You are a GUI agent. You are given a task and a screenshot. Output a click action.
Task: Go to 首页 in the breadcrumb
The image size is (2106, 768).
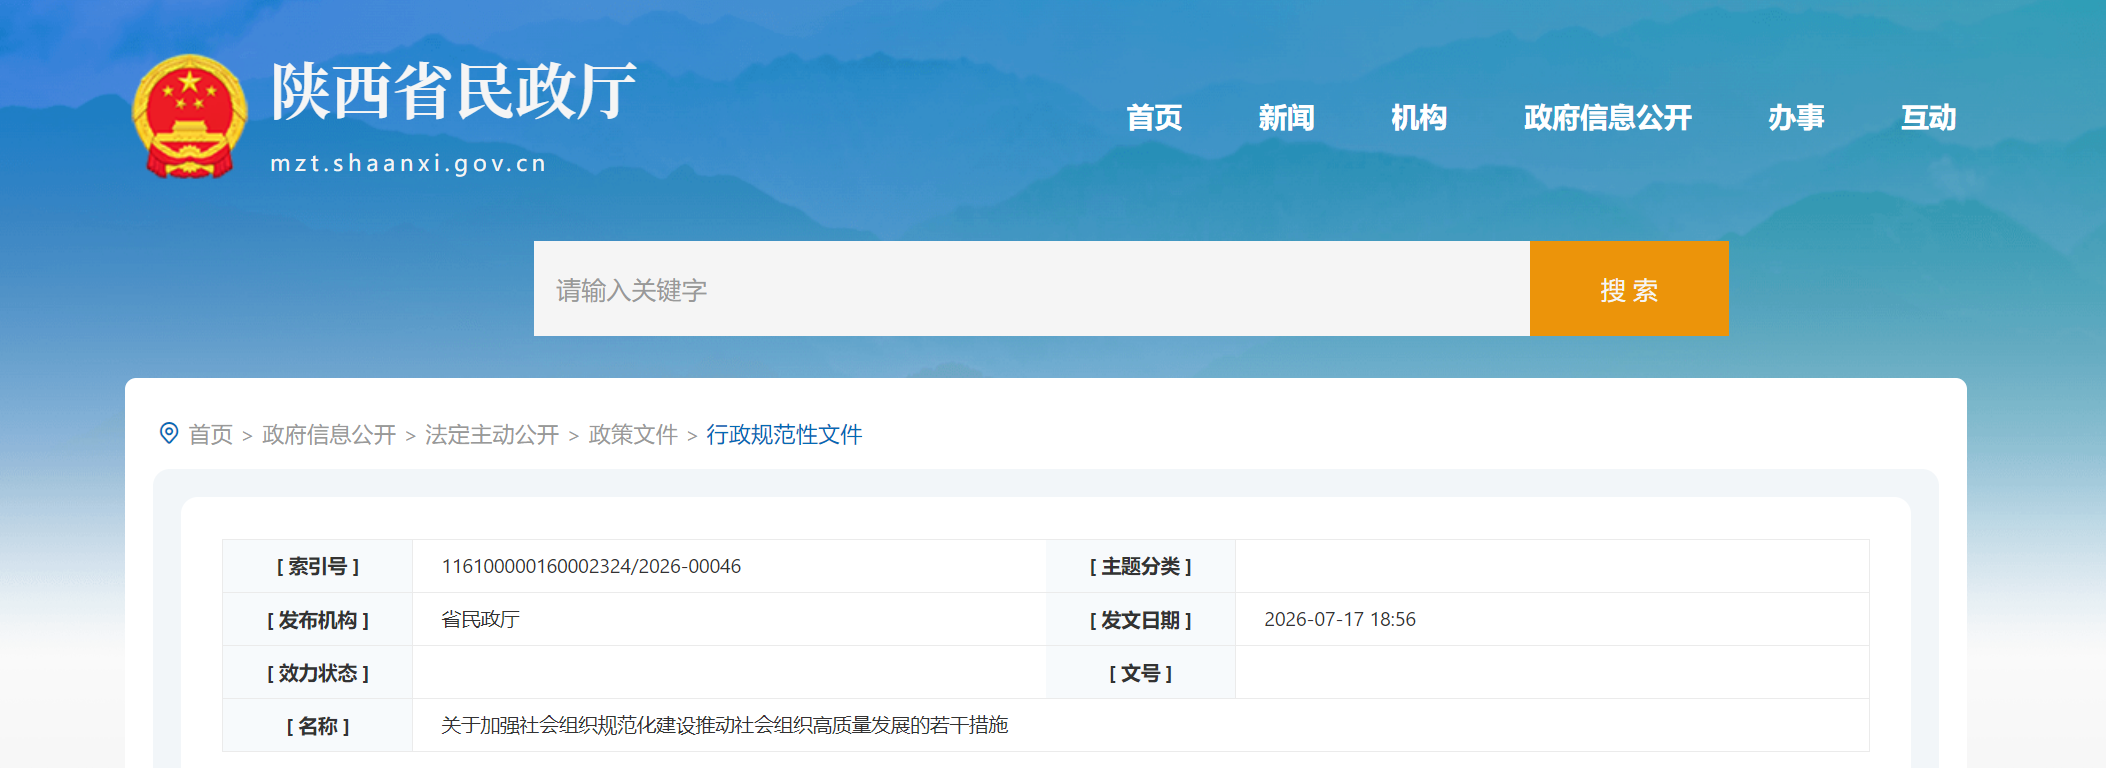coord(211,435)
